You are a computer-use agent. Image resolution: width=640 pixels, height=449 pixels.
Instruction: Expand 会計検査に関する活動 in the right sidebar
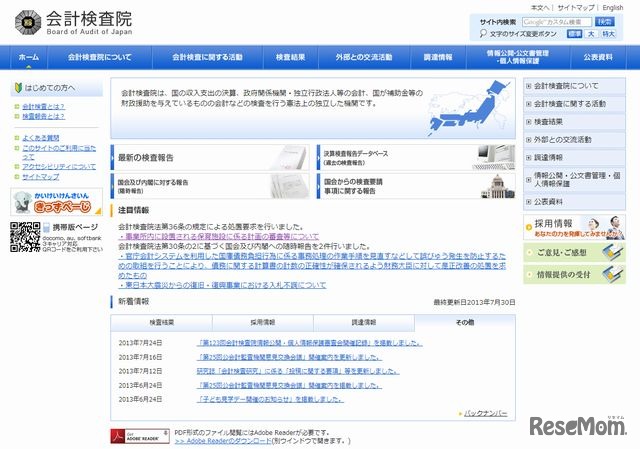[574, 104]
